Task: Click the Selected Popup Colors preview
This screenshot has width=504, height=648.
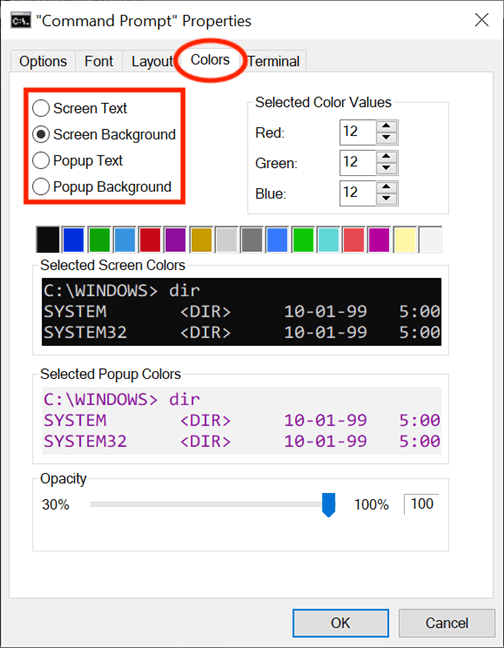Action: [x=241, y=420]
